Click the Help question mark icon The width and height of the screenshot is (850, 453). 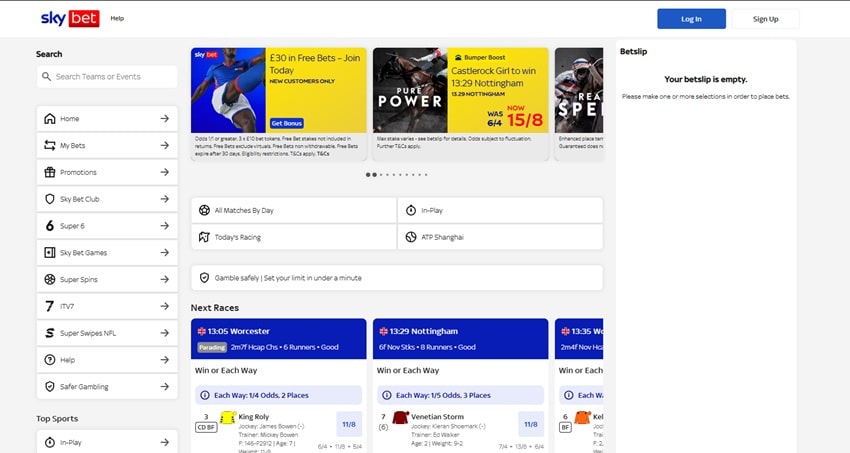(49, 360)
